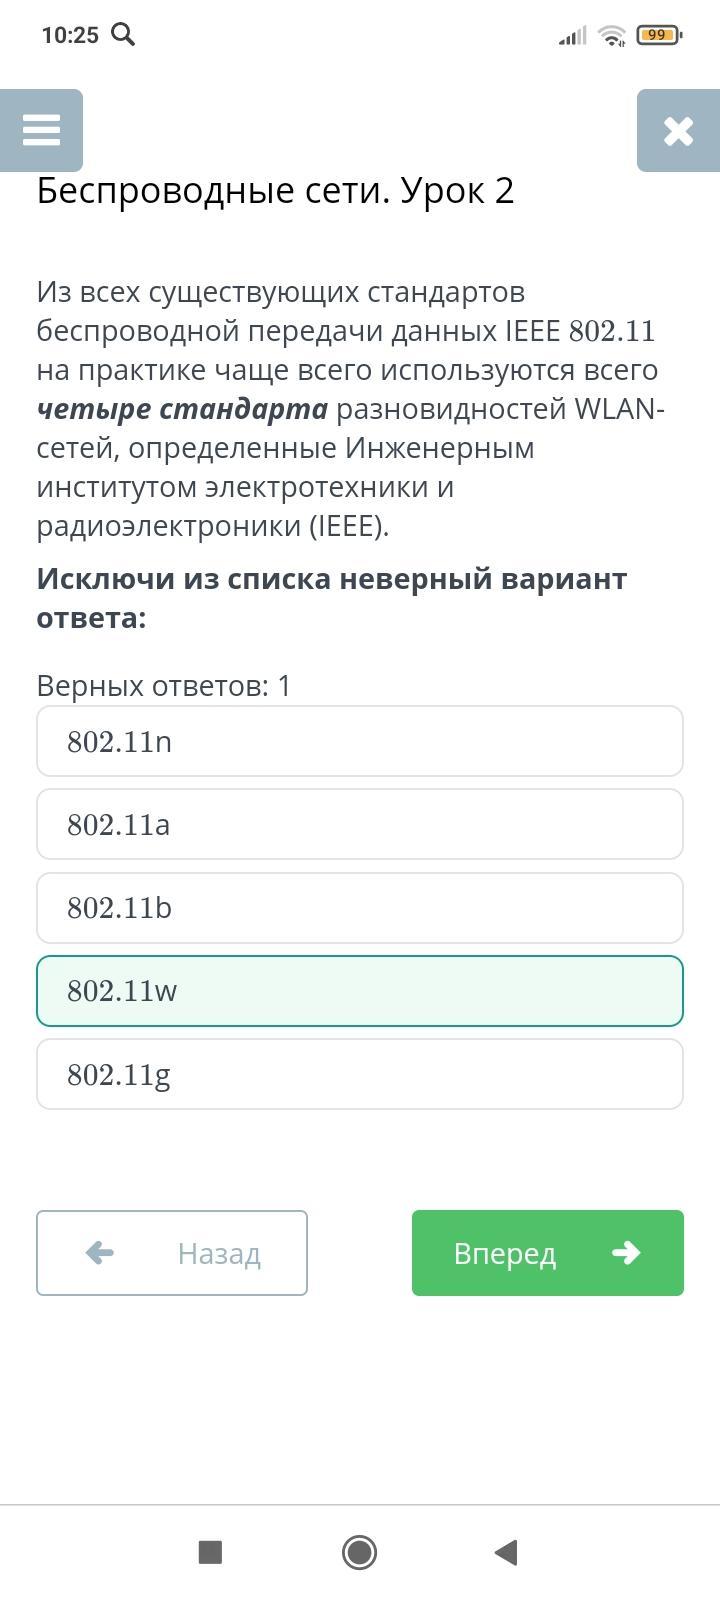Go to previous question with Назад
This screenshot has width=720, height=1600.
pyautogui.click(x=172, y=1253)
